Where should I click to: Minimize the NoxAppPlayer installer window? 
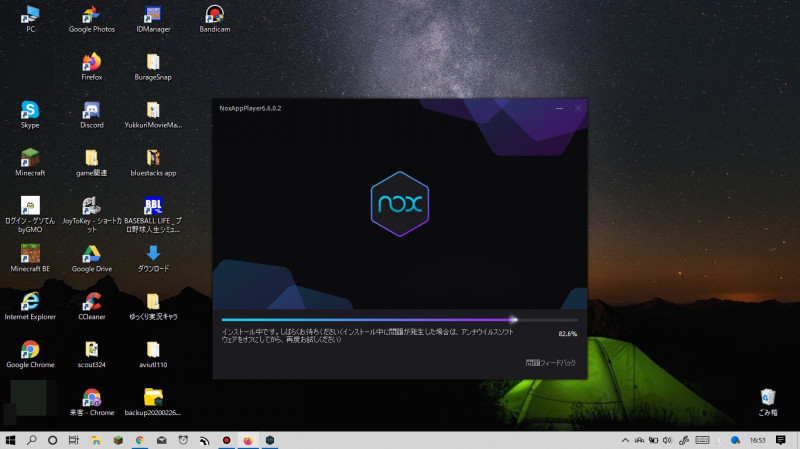pos(559,108)
